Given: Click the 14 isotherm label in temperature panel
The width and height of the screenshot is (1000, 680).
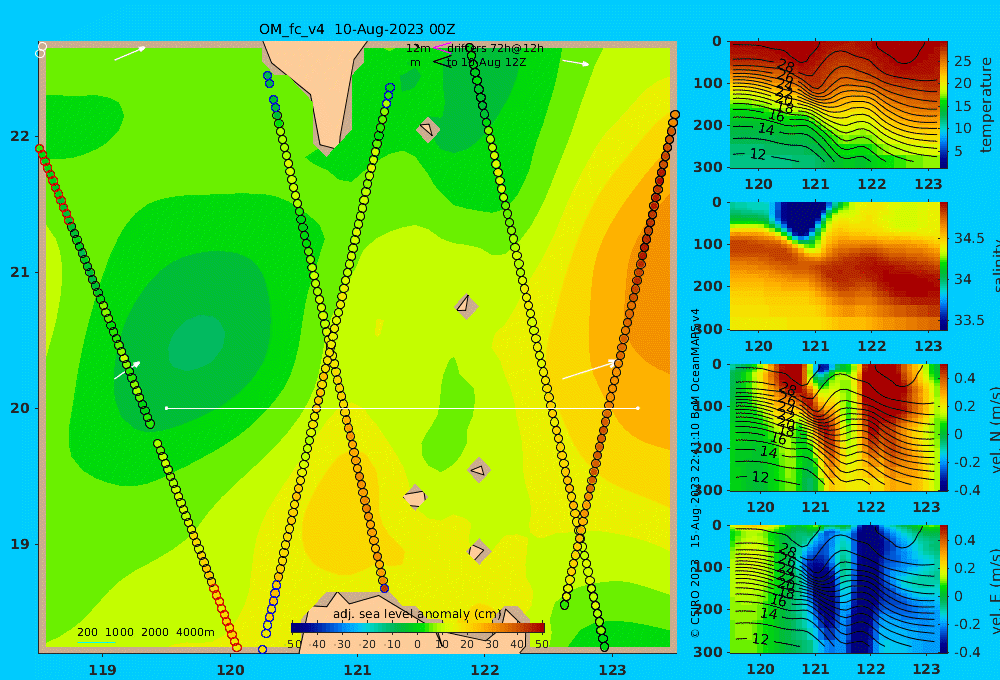Looking at the screenshot, I should pyautogui.click(x=766, y=129).
